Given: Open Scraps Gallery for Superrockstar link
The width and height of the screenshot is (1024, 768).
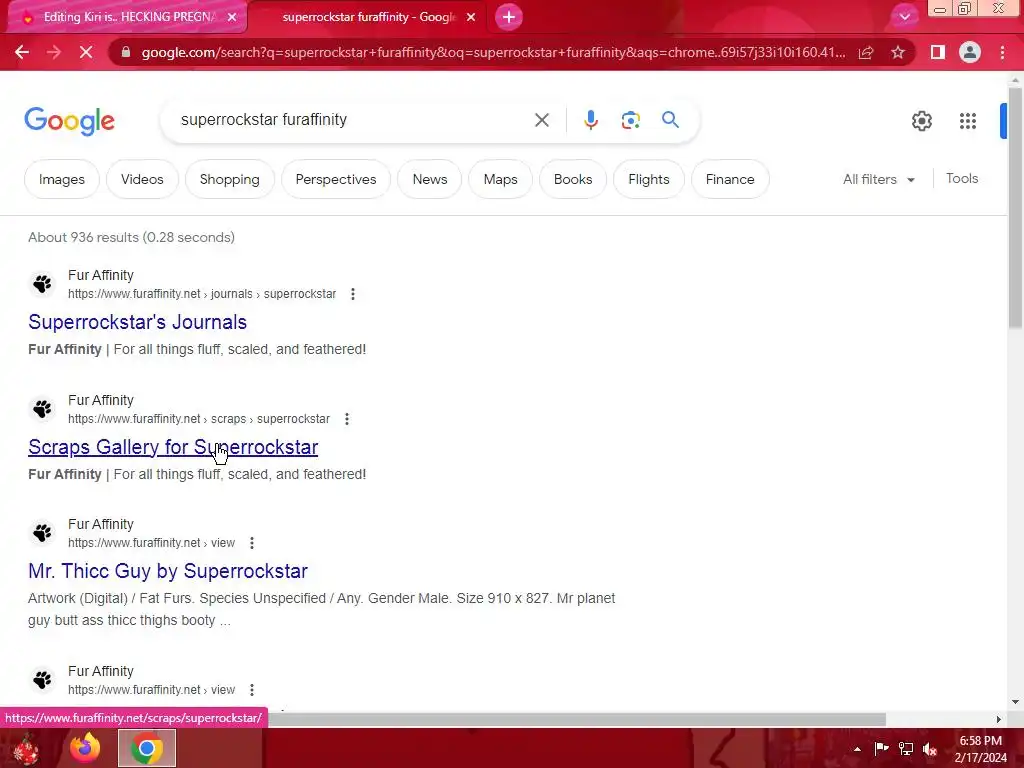Looking at the screenshot, I should pos(173,447).
